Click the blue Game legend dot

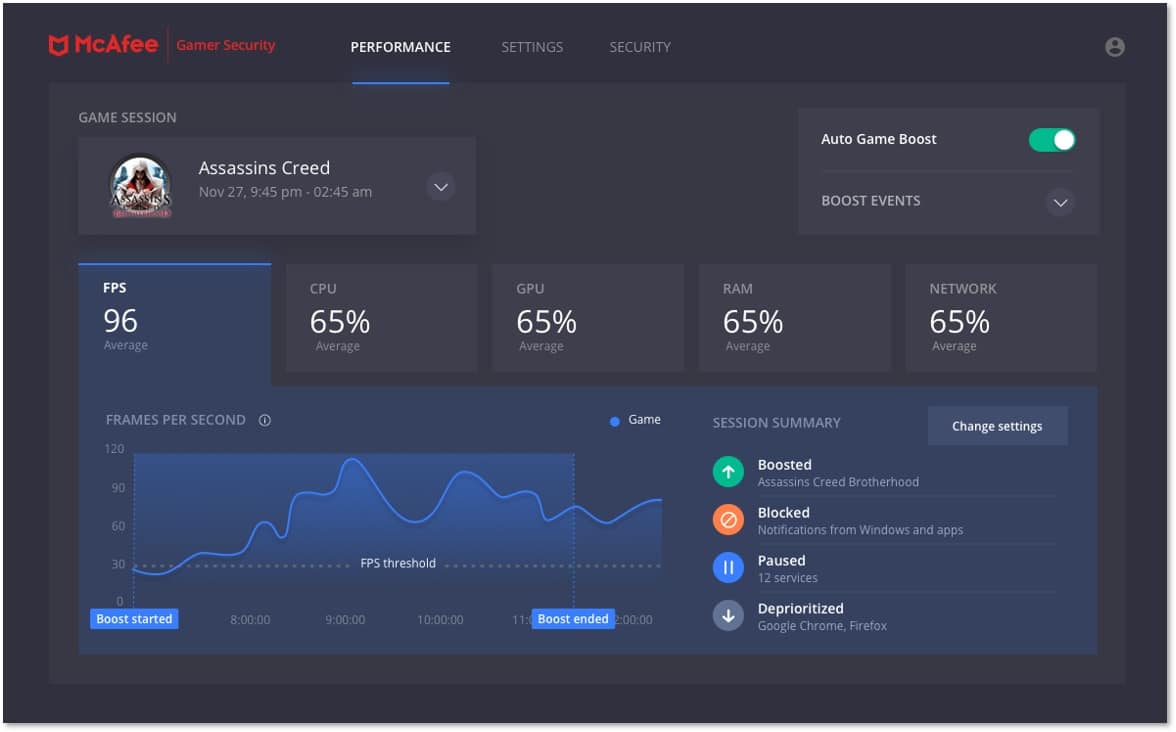(614, 422)
